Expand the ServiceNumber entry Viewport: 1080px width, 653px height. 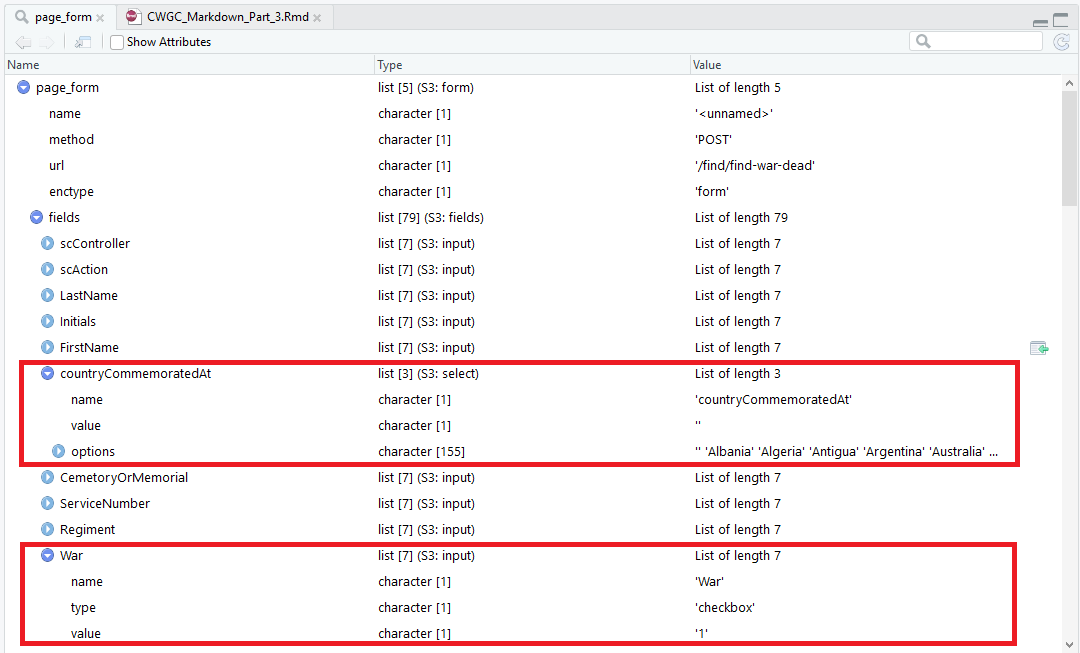47,504
